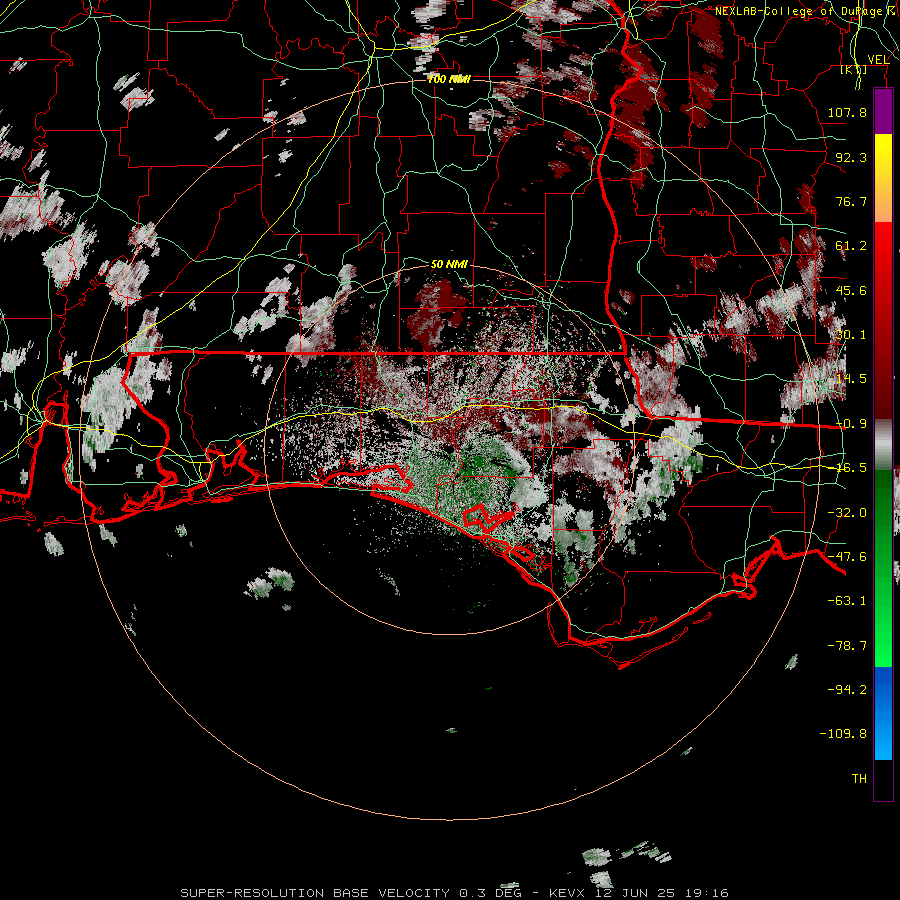900x900 pixels.
Task: Click the TH label on the scale
Action: click(859, 779)
